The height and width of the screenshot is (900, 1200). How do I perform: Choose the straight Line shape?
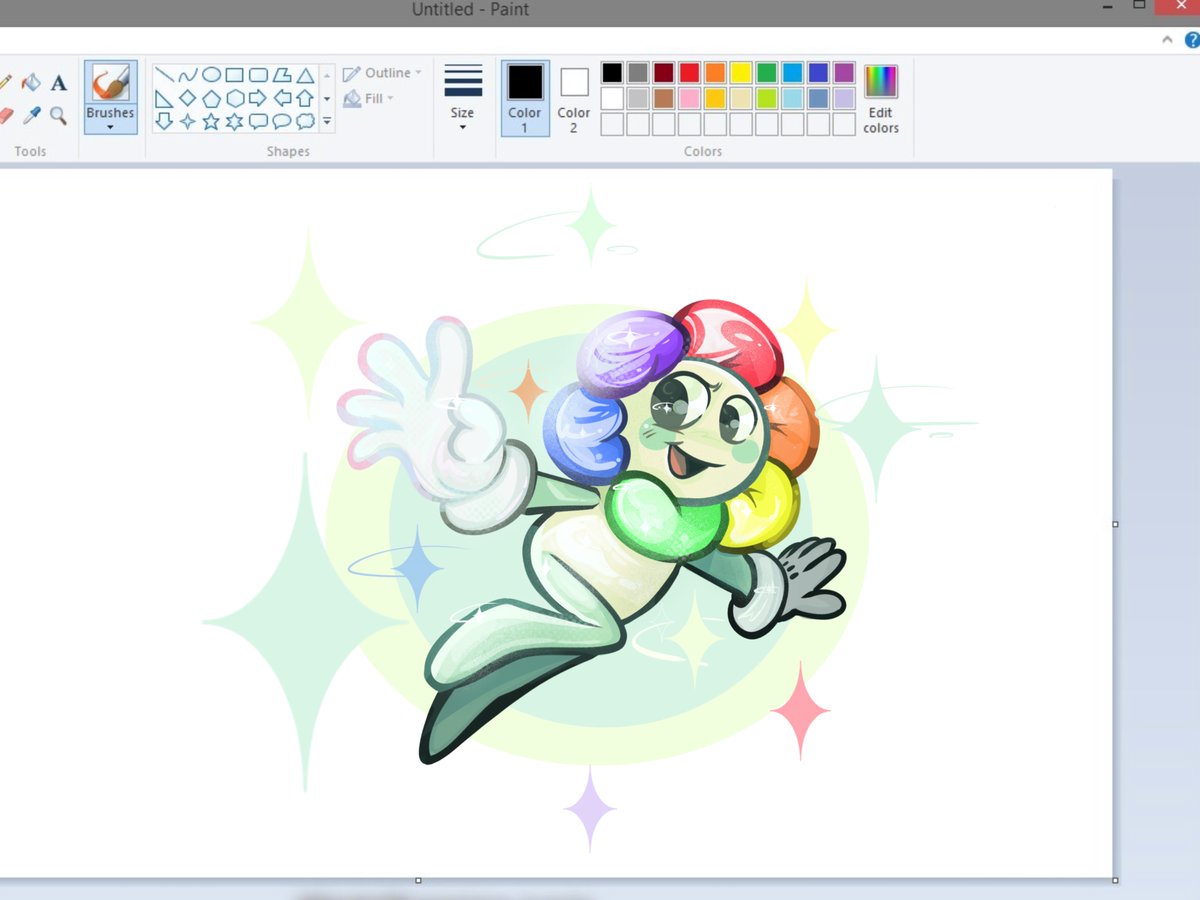tap(165, 75)
